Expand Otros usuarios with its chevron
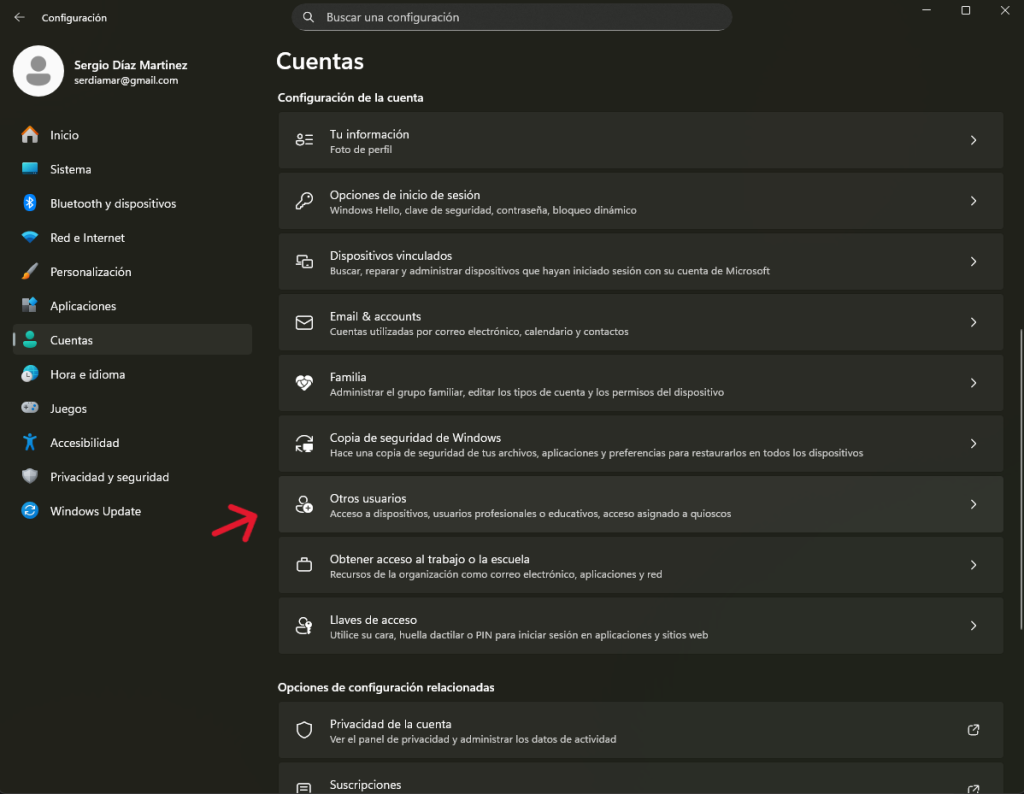Screen dimensions: 1024x794 973,505
